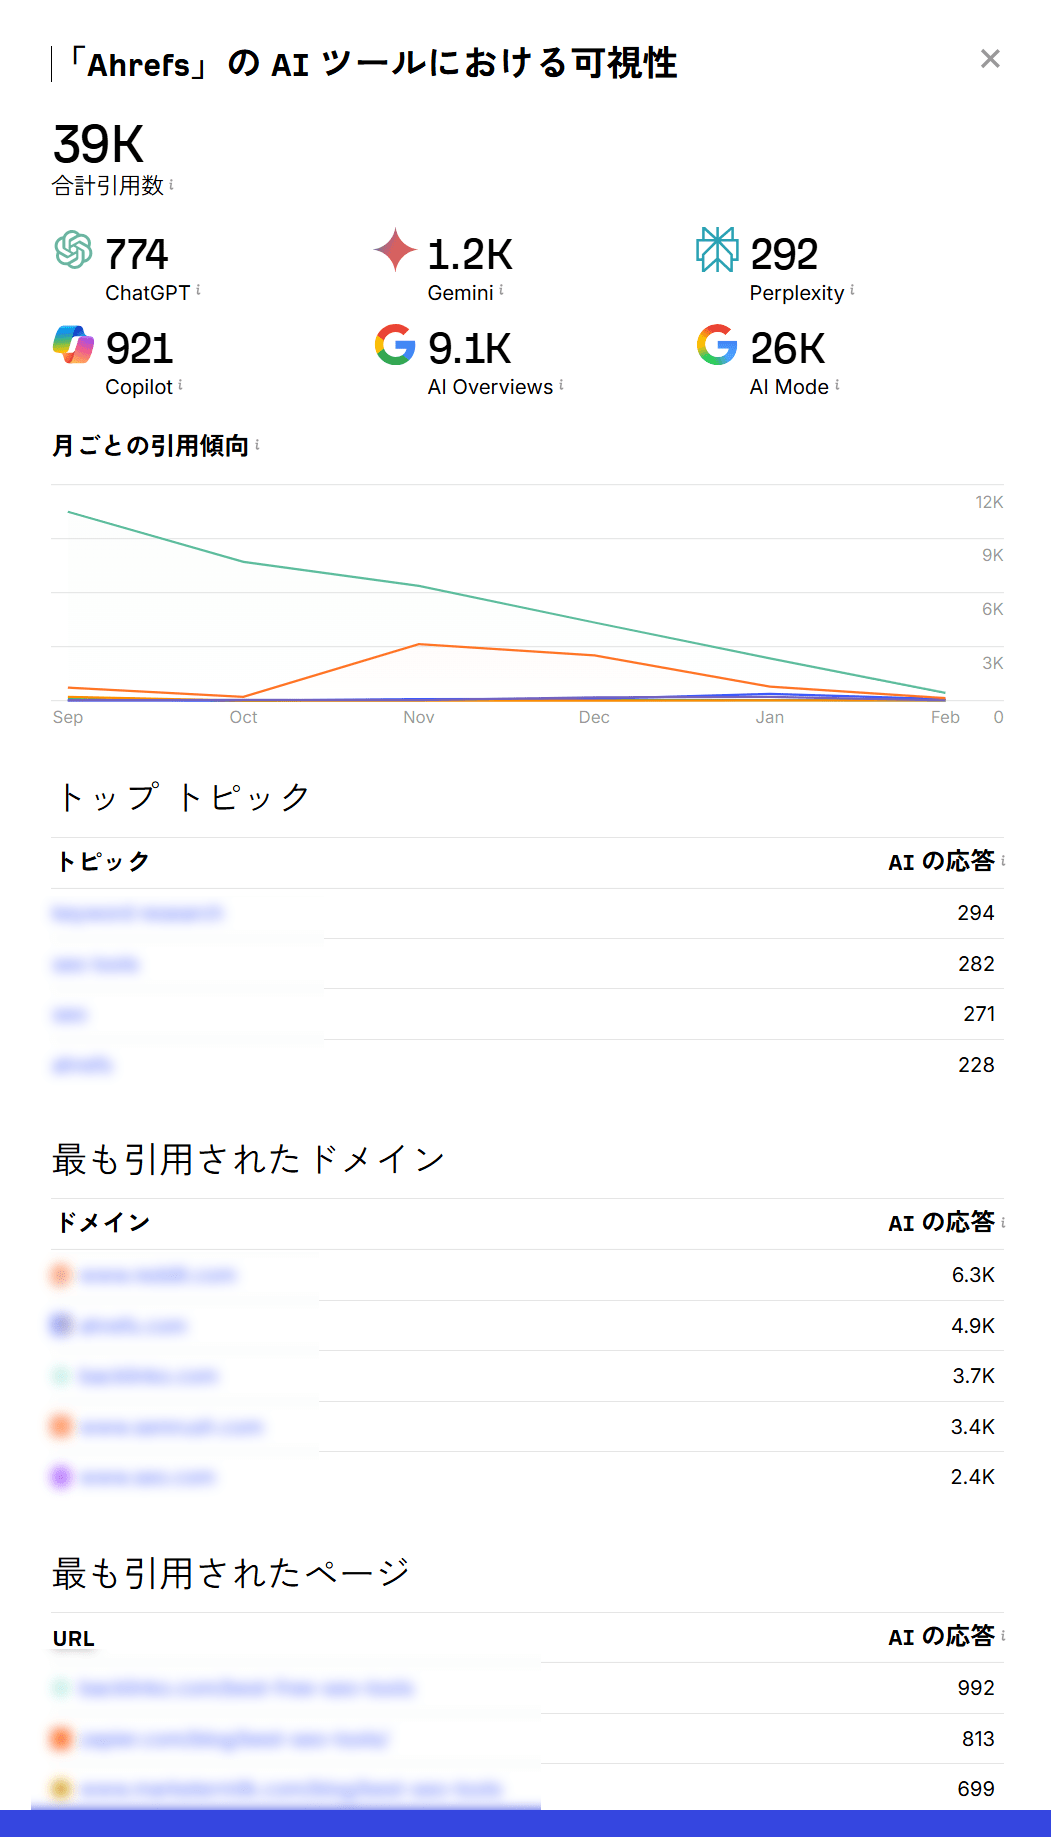The width and height of the screenshot is (1051, 1837).
Task: Click the Google icon beside AI Overviews
Action: (x=393, y=347)
